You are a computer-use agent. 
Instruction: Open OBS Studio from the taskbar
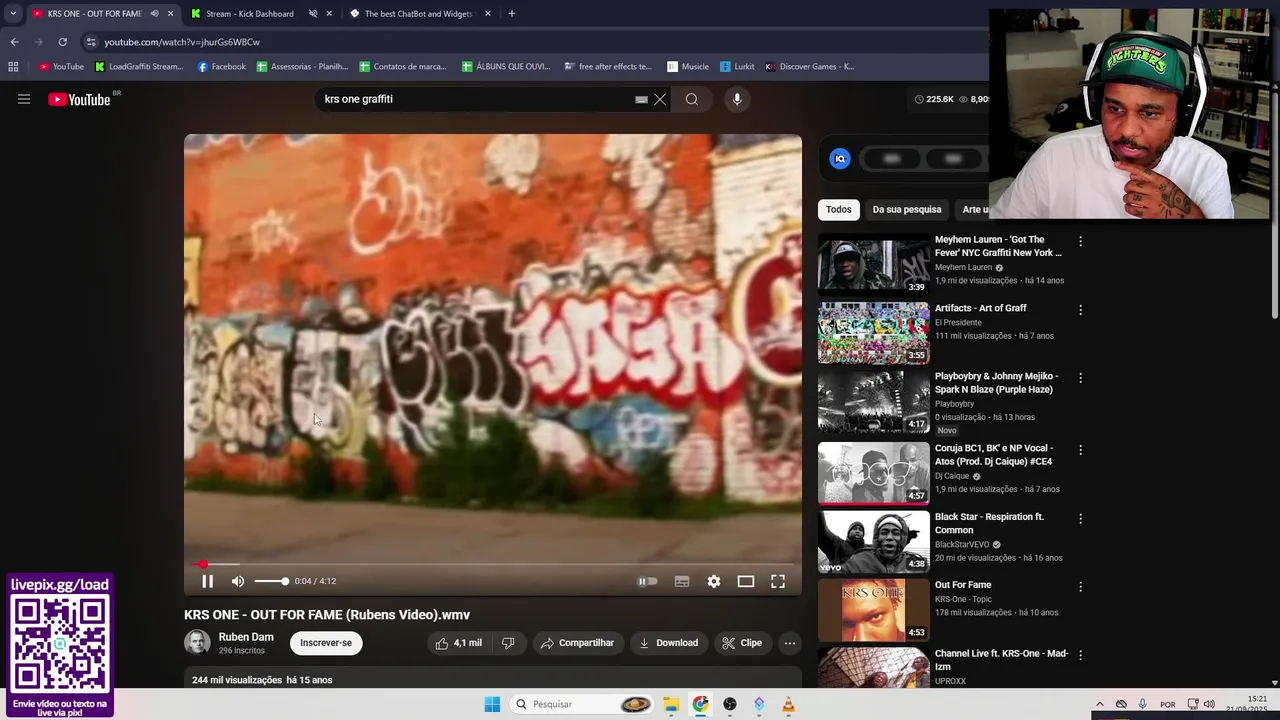pyautogui.click(x=730, y=705)
